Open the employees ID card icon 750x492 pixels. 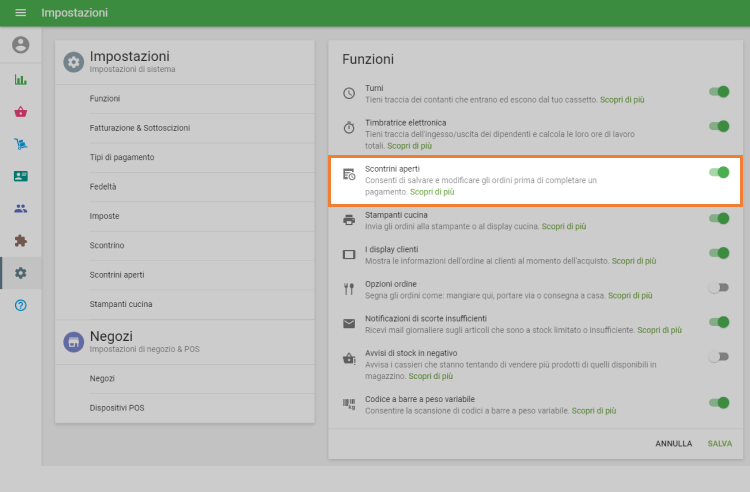(x=20, y=176)
